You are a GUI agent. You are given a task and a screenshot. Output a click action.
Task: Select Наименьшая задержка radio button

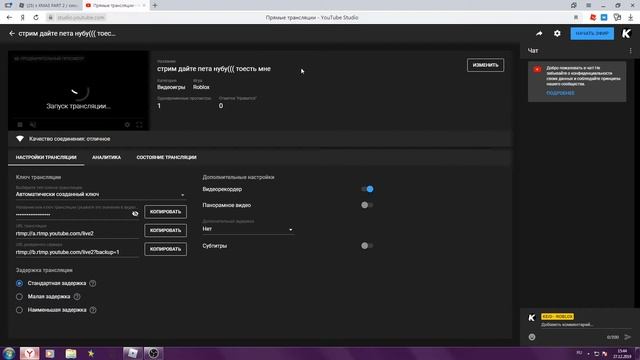click(x=19, y=310)
